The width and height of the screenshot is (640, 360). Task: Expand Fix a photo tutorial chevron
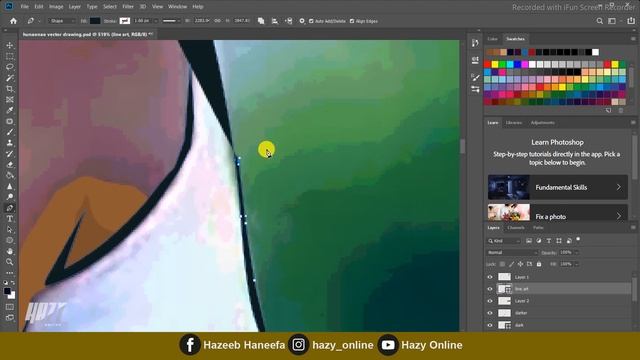[618, 216]
